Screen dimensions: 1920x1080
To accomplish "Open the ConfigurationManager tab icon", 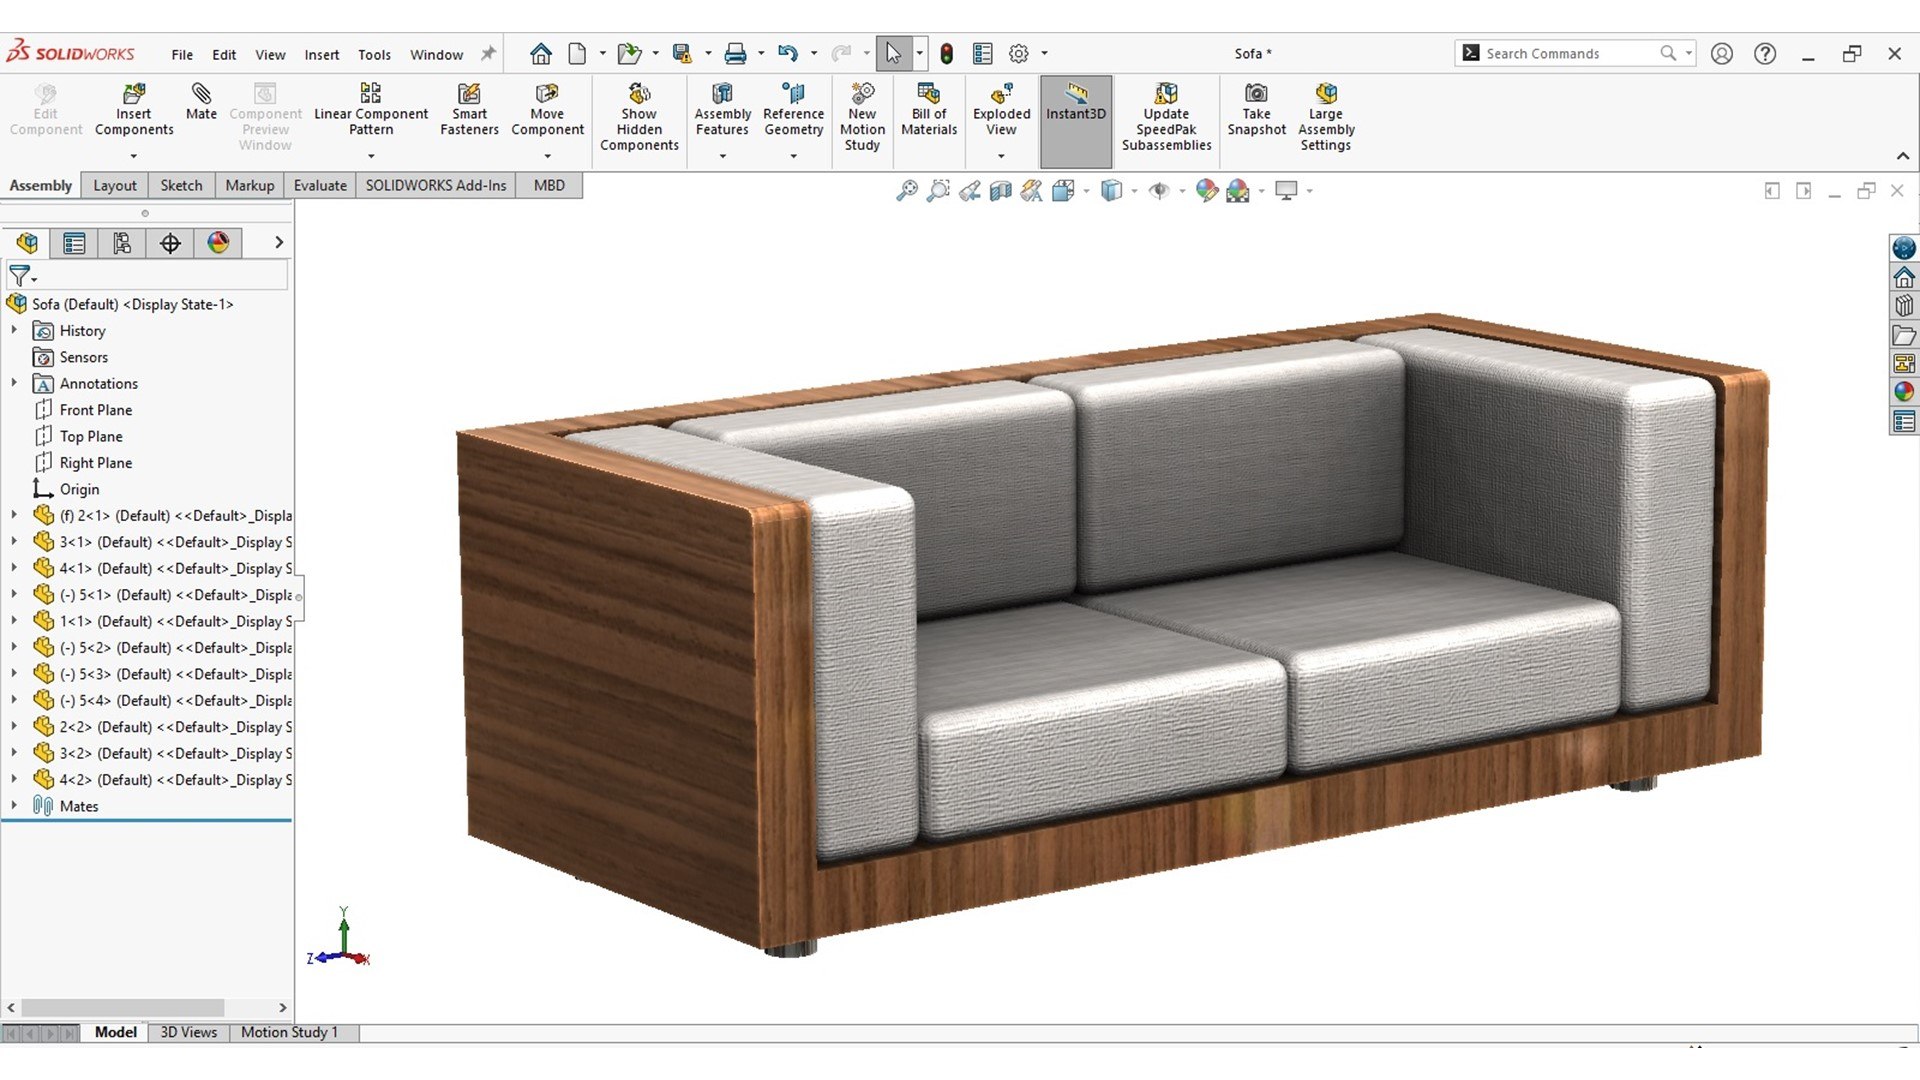I will click(x=122, y=243).
